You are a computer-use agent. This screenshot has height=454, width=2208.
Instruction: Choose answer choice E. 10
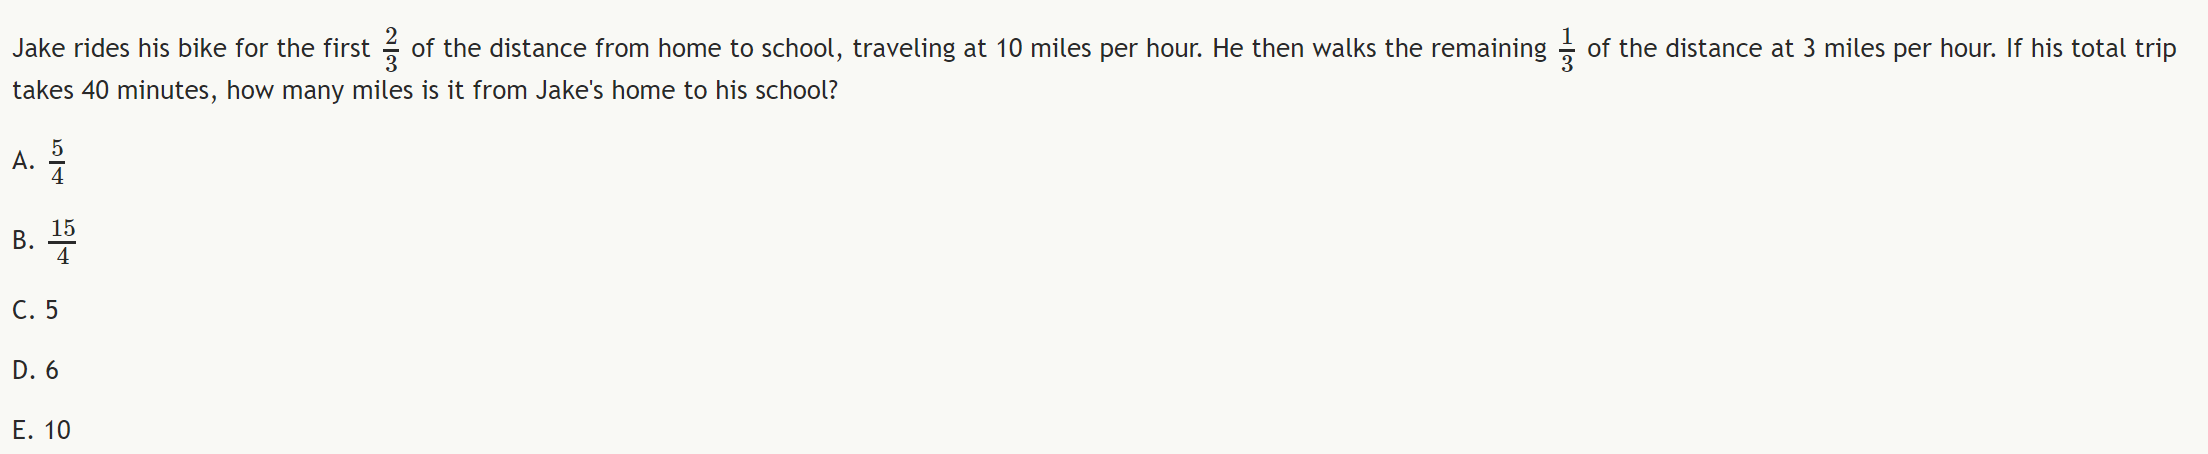click(41, 430)
